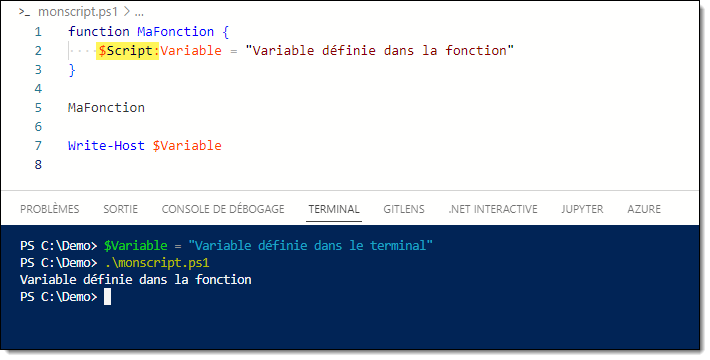The height and width of the screenshot is (360, 710).
Task: Click the closing brace on line 3
Action: [x=72, y=70]
